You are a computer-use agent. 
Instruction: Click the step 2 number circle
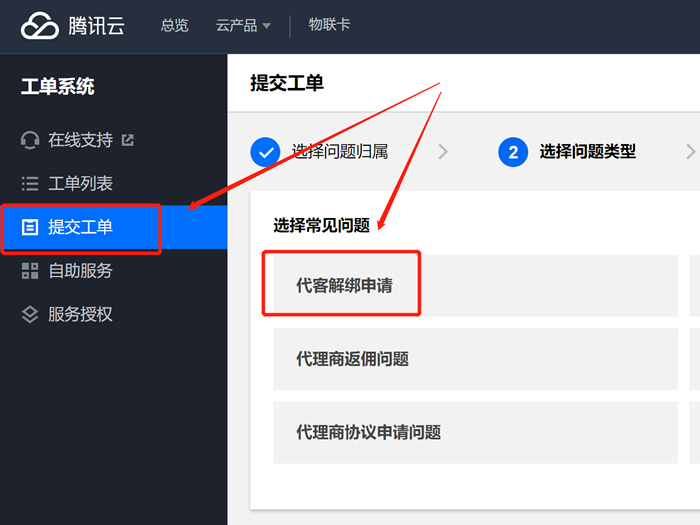point(512,152)
